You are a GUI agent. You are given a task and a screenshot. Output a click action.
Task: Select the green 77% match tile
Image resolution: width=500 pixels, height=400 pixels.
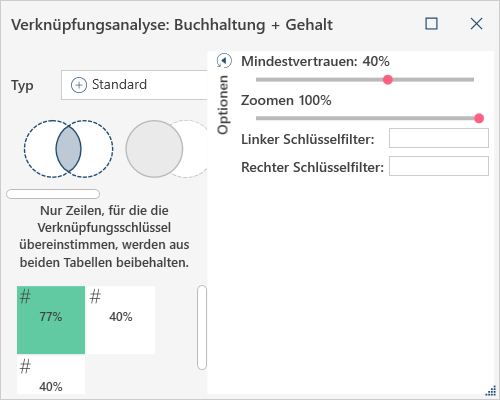click(x=51, y=320)
